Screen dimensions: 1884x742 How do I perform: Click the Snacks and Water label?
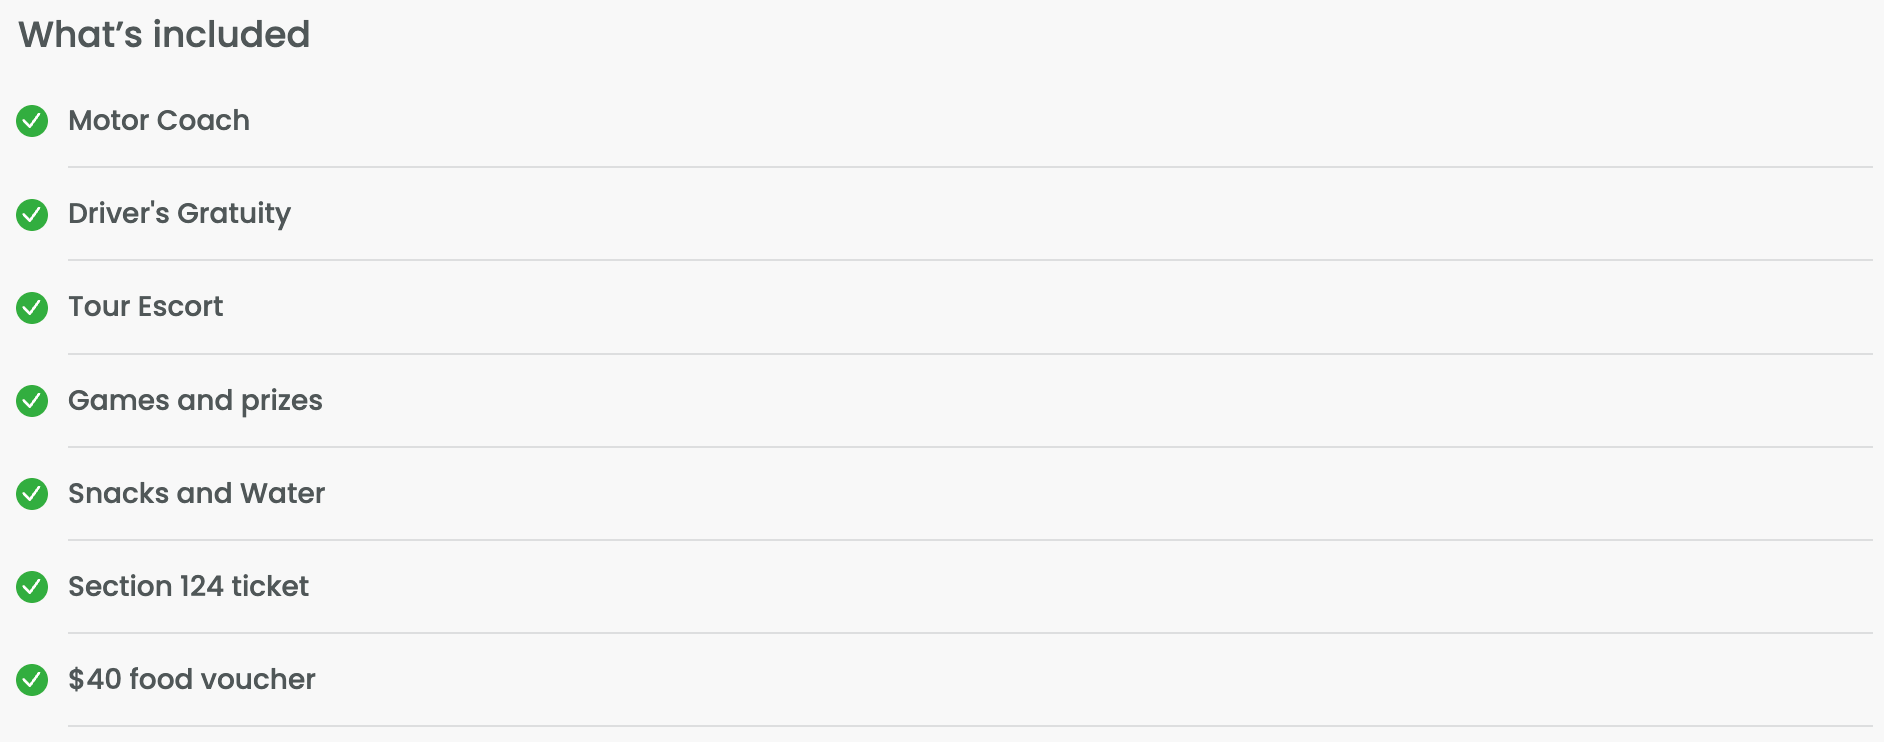point(196,493)
